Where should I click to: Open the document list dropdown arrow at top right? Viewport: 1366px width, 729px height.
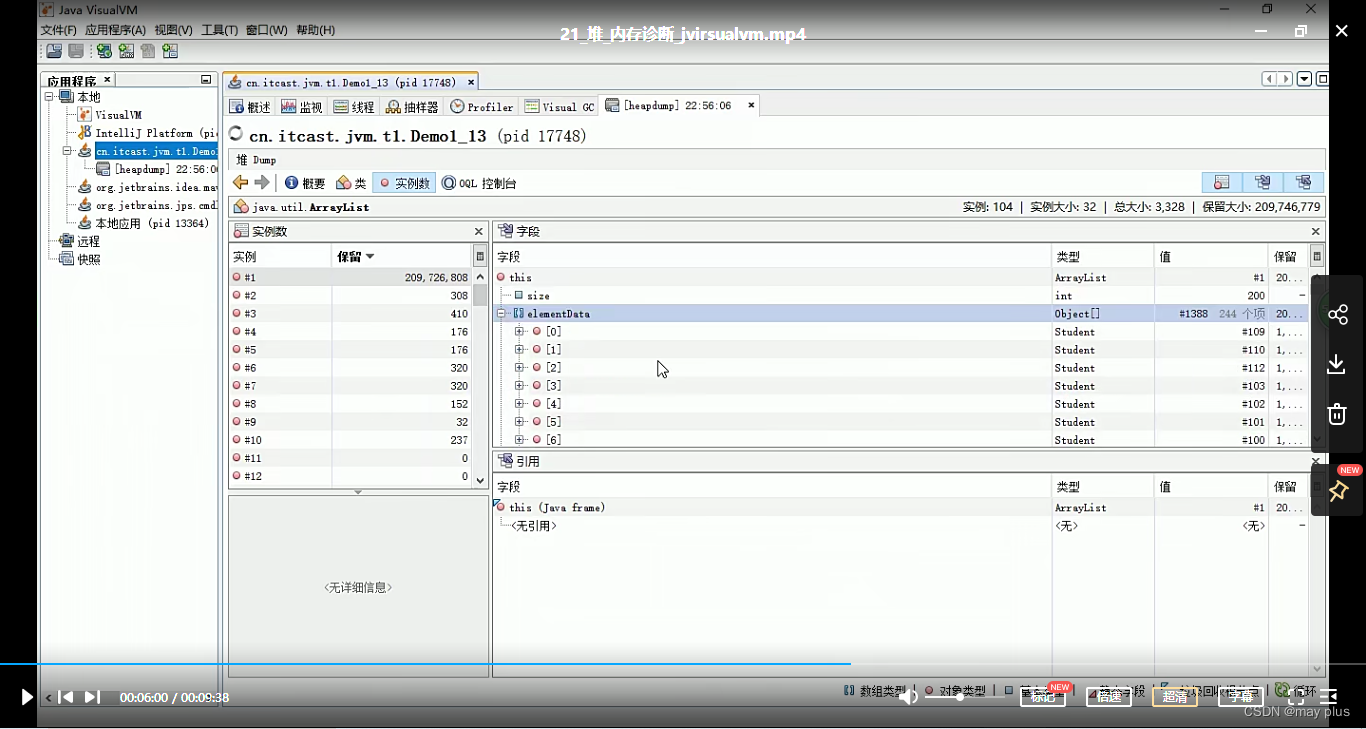(x=1304, y=79)
